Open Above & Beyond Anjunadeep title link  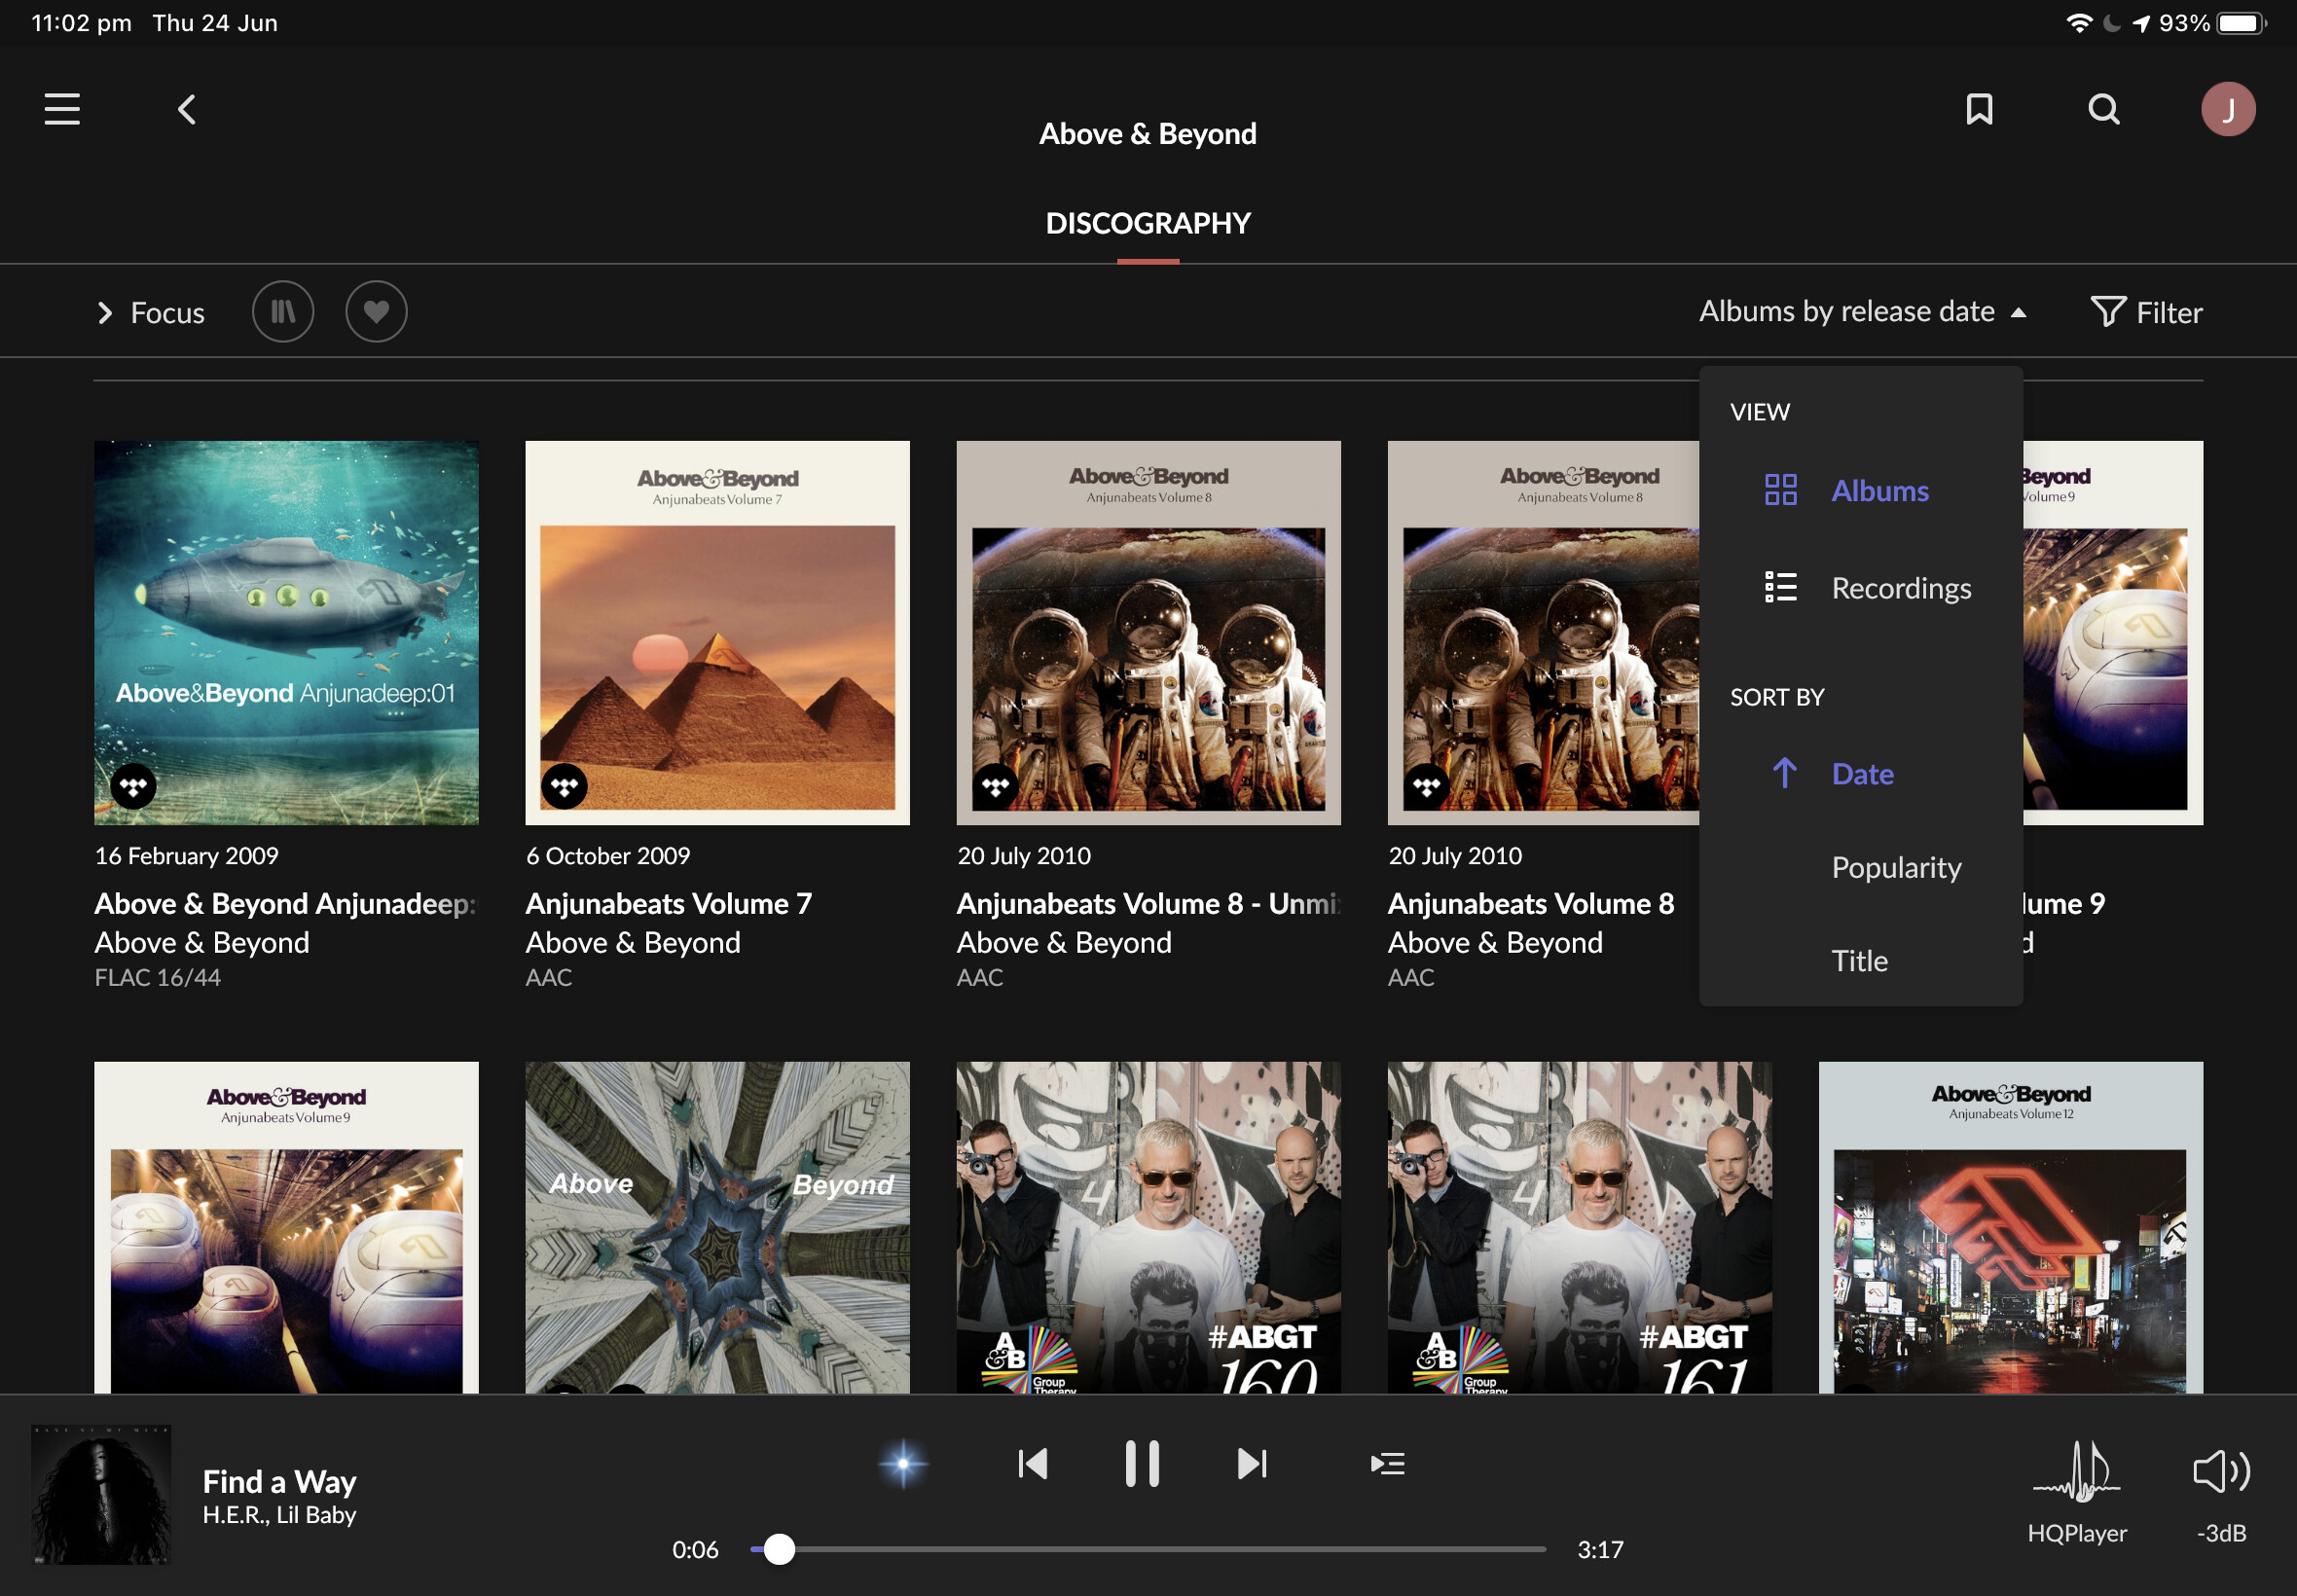pyautogui.click(x=286, y=904)
